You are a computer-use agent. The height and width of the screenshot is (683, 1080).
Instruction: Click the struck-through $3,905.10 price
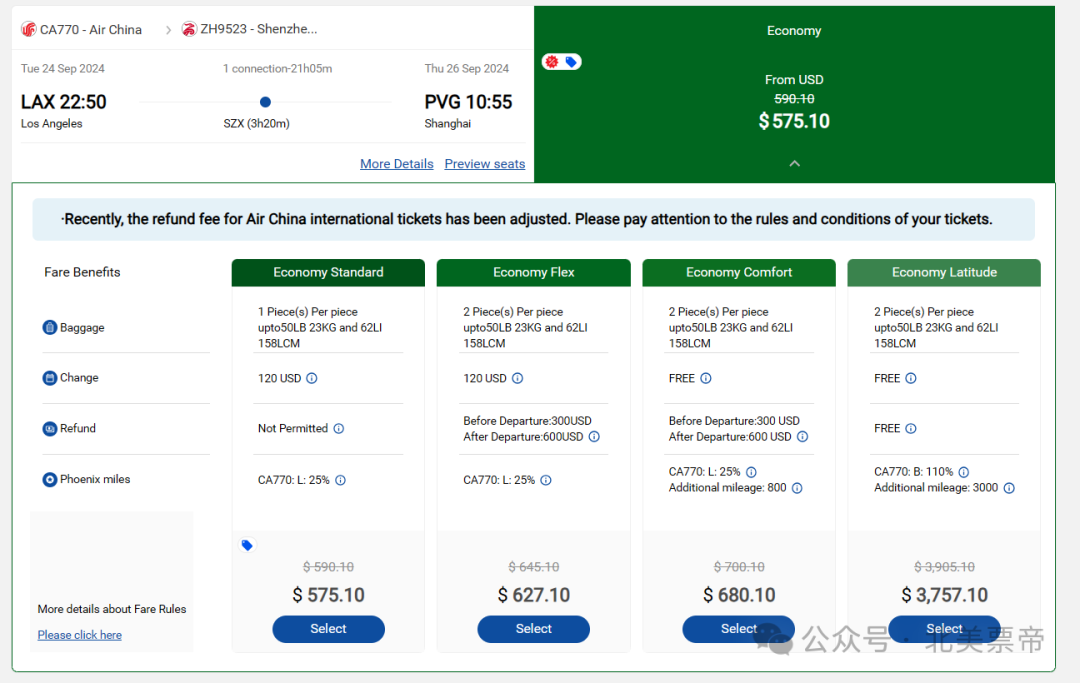[944, 567]
